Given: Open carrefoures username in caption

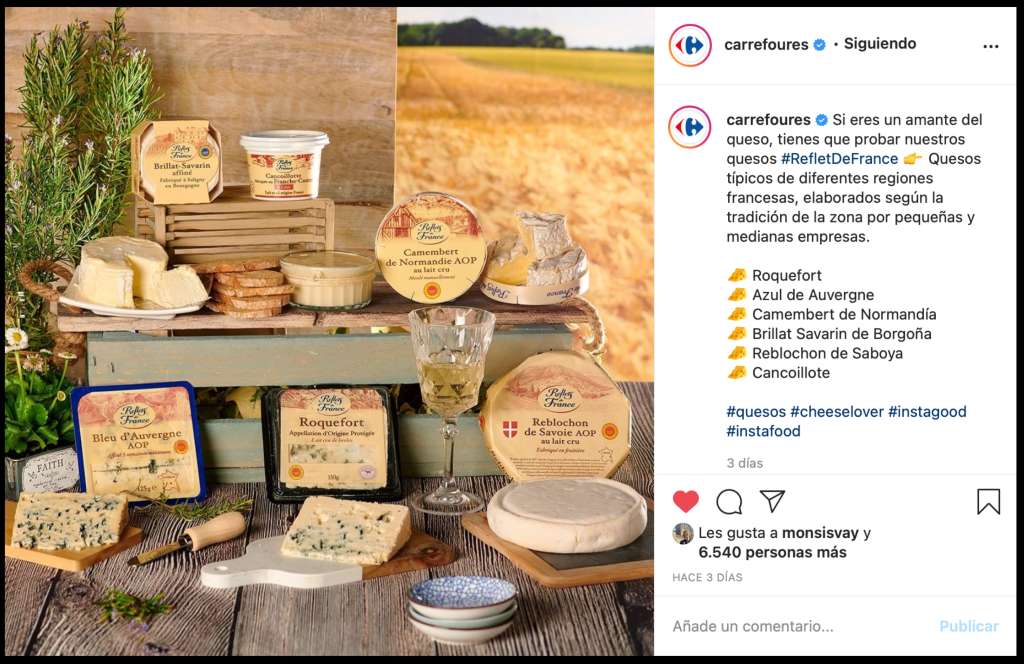Looking at the screenshot, I should [x=768, y=120].
